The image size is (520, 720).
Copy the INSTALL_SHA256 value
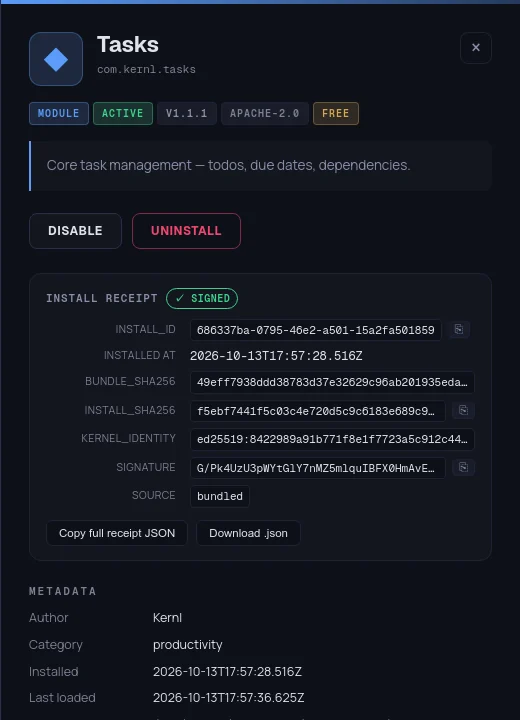463,410
